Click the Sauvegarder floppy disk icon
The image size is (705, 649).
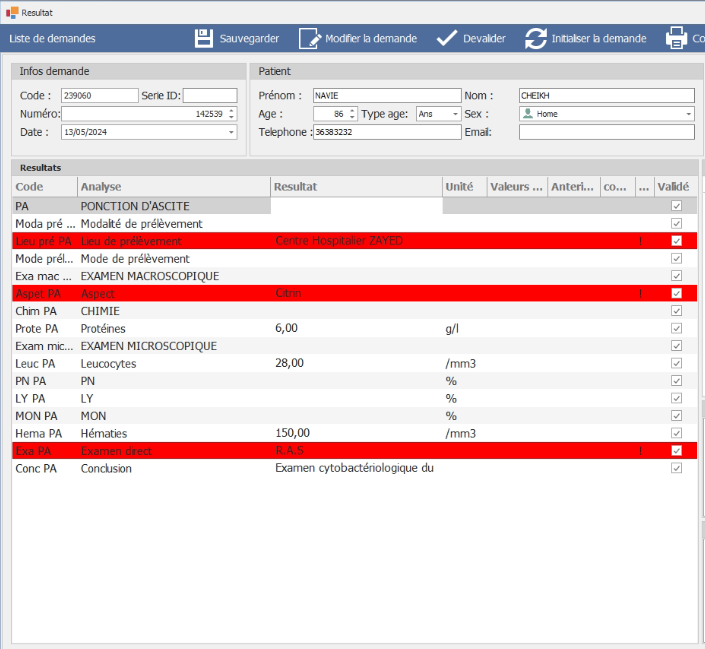click(204, 39)
